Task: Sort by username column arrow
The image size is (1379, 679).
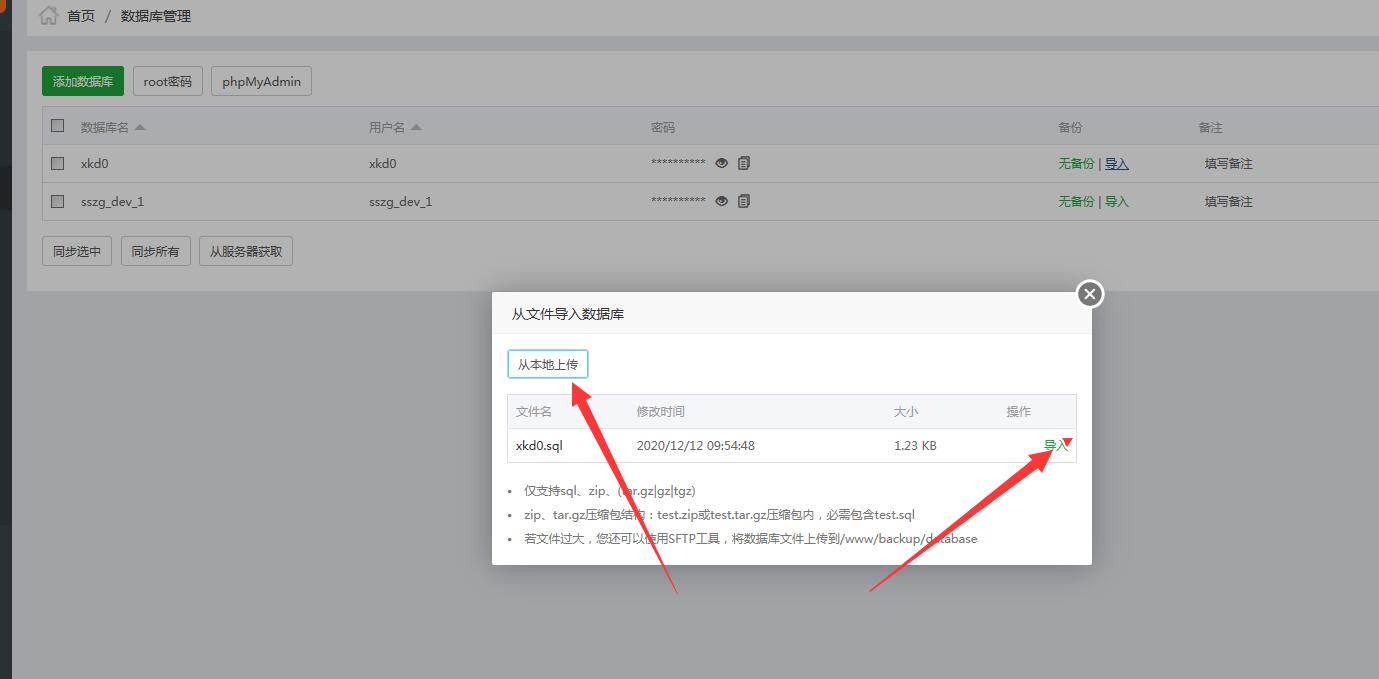Action: click(x=416, y=128)
